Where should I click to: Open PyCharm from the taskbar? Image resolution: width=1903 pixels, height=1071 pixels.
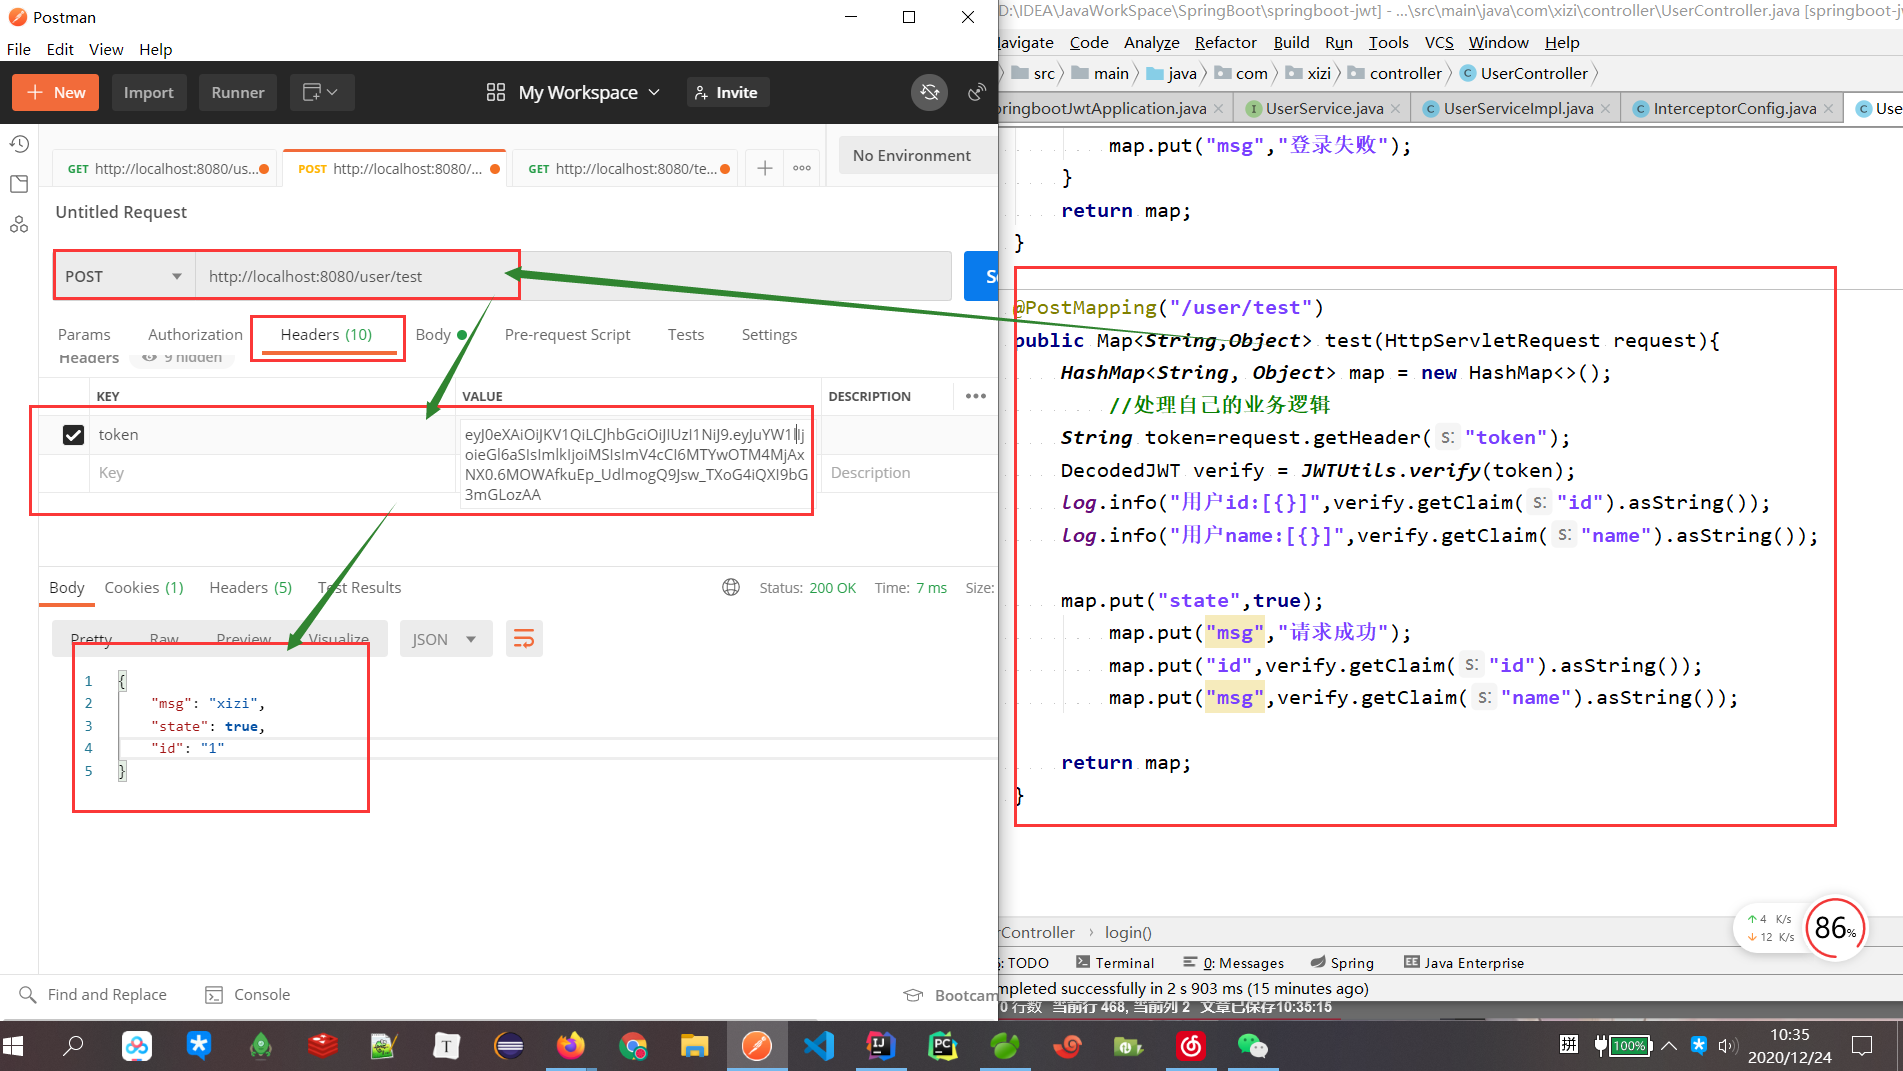(x=942, y=1046)
